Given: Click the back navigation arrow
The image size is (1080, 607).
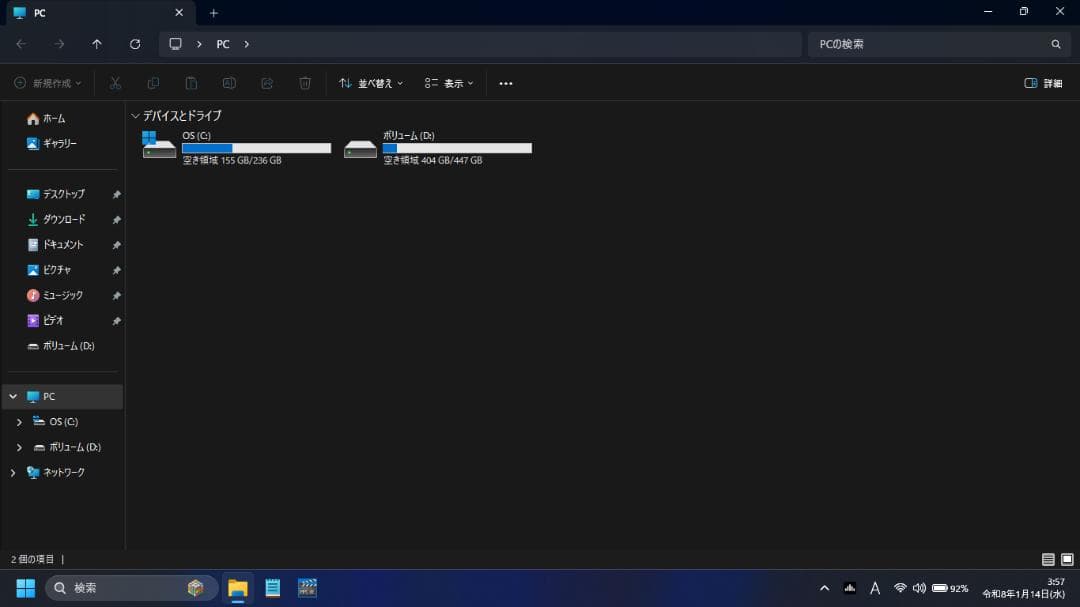Looking at the screenshot, I should (x=20, y=44).
